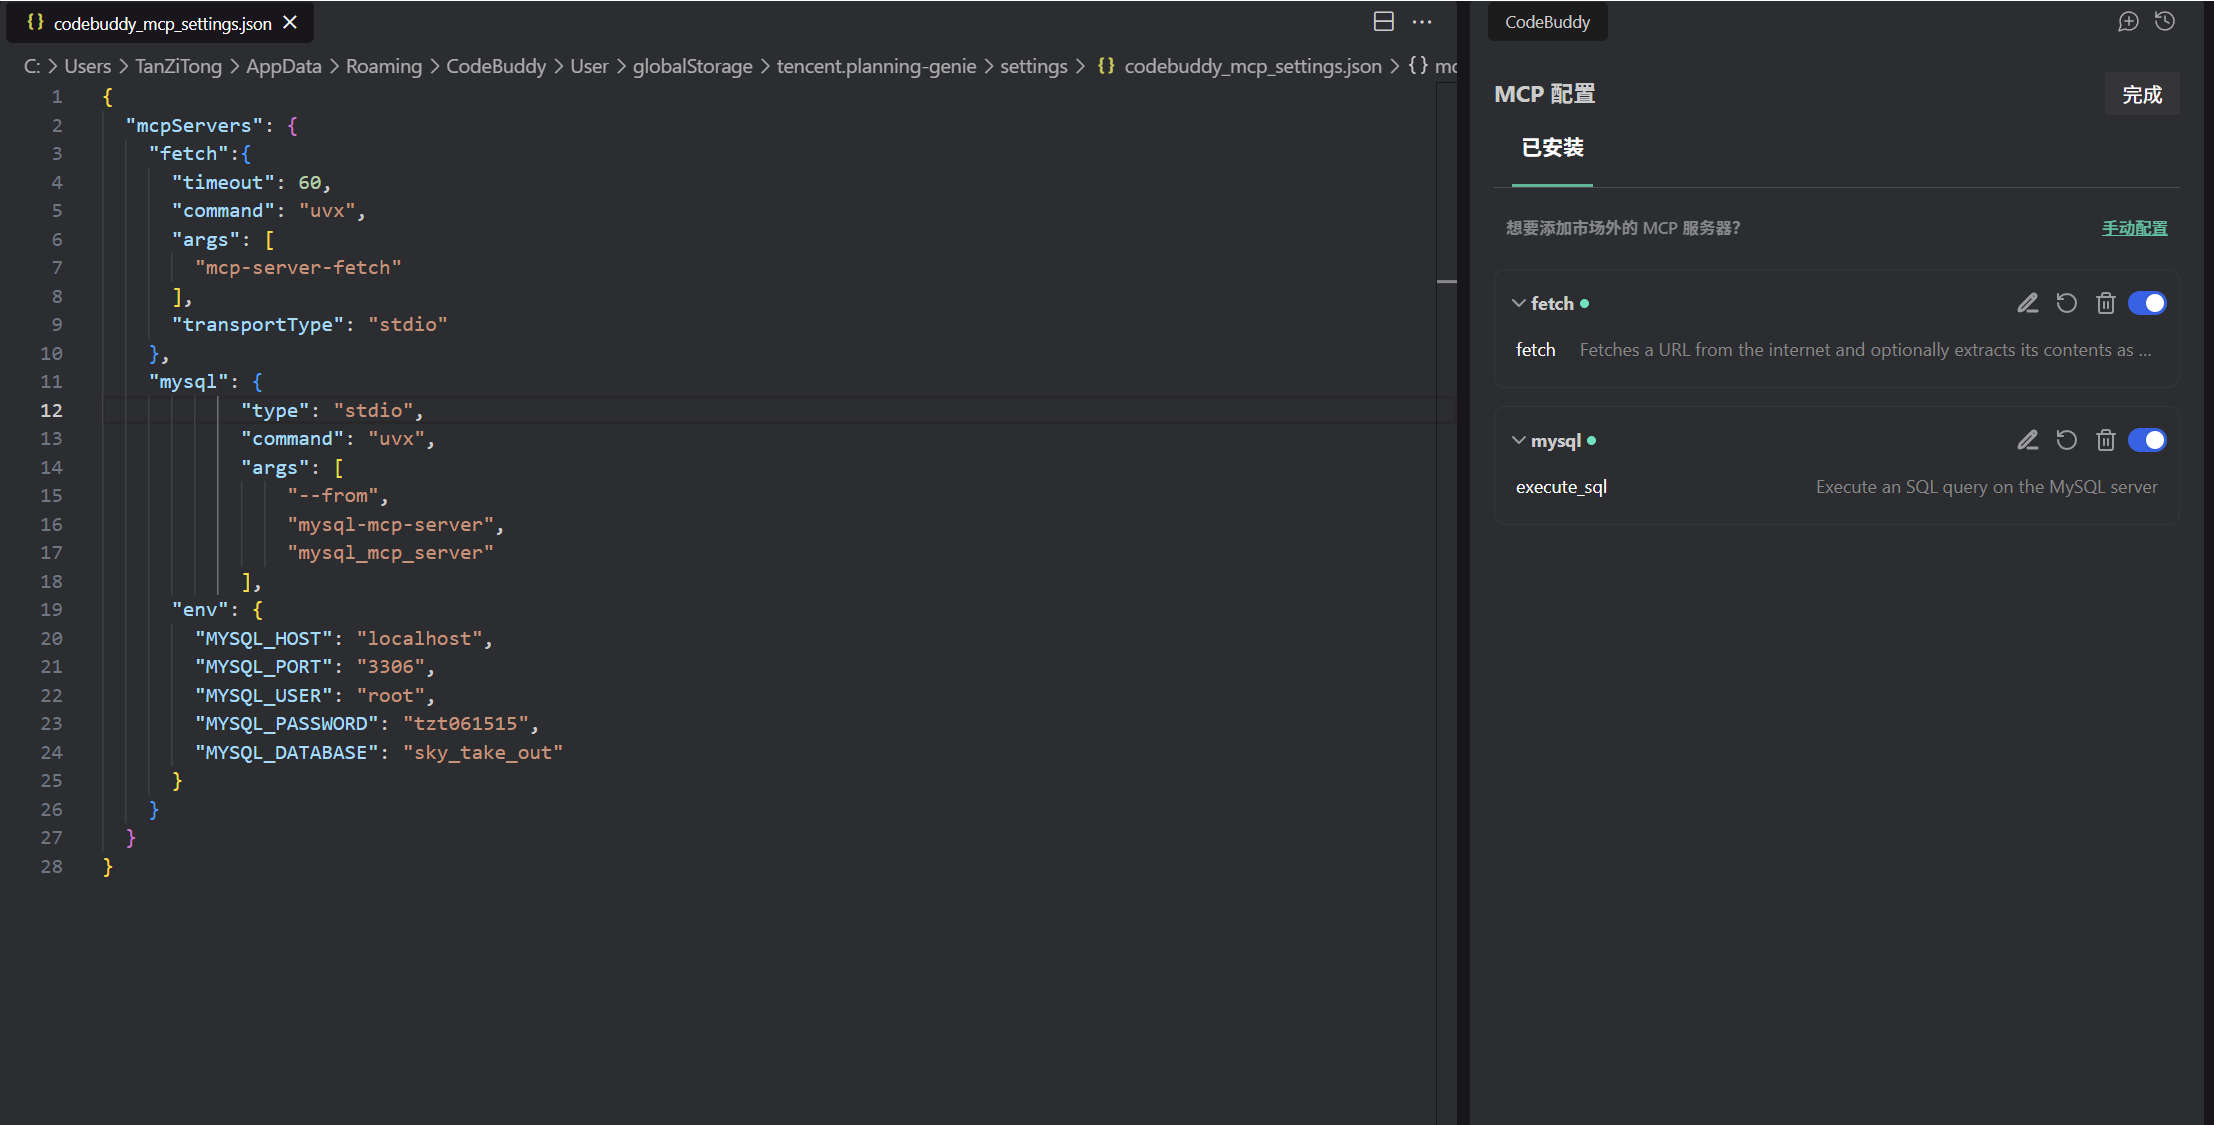Split the editor layout
This screenshot has width=2214, height=1125.
point(1383,22)
